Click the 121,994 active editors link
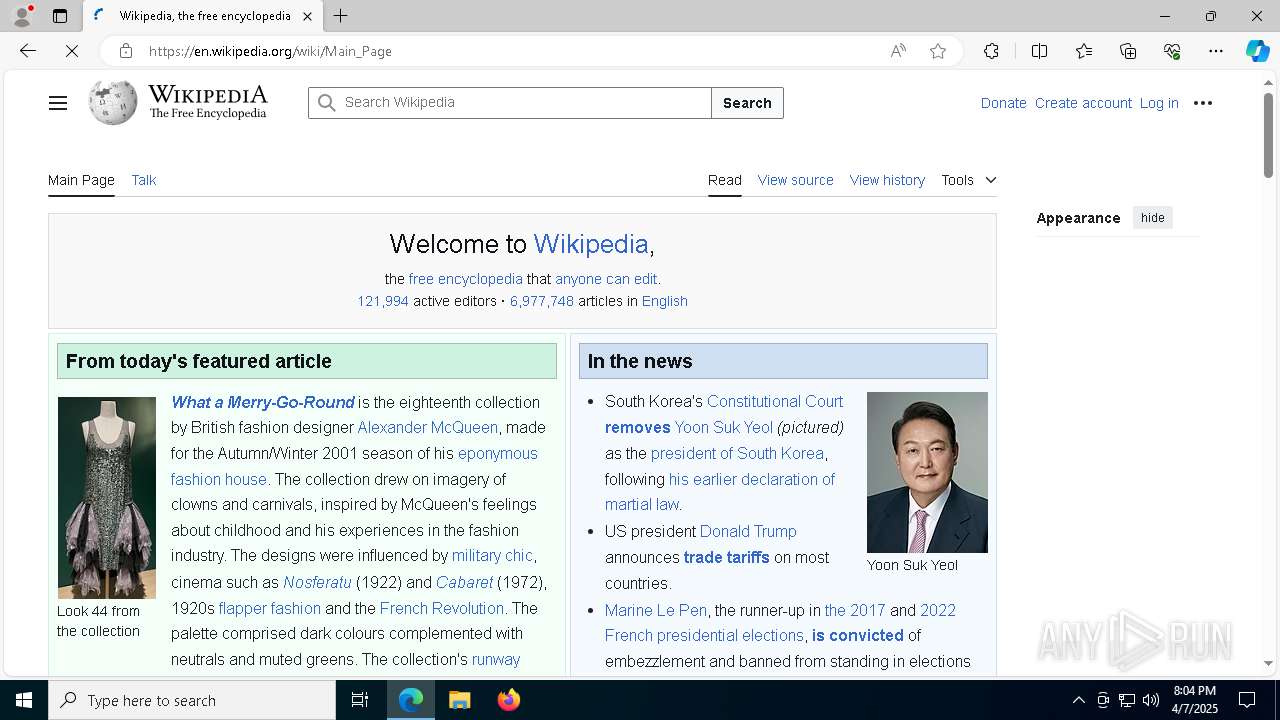The width and height of the screenshot is (1280, 720). tap(383, 301)
